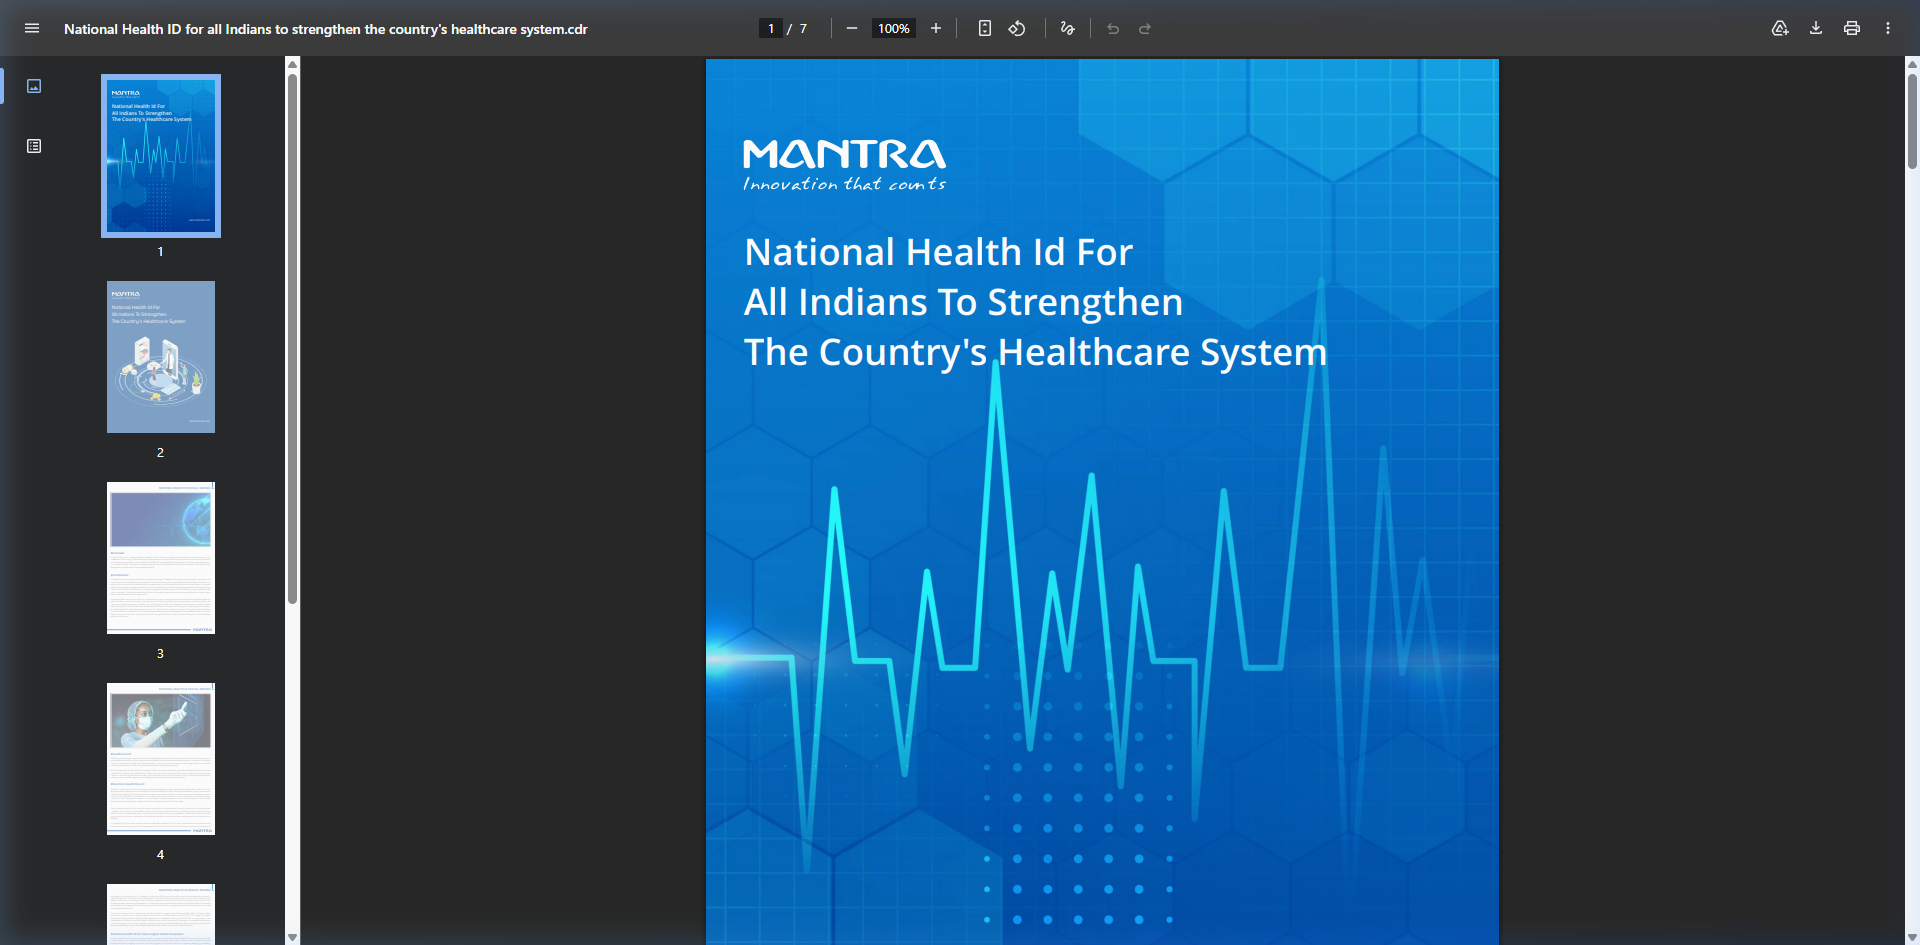This screenshot has height=945, width=1920.
Task: Click the "Innovation that counts" tagline
Action: tap(845, 184)
